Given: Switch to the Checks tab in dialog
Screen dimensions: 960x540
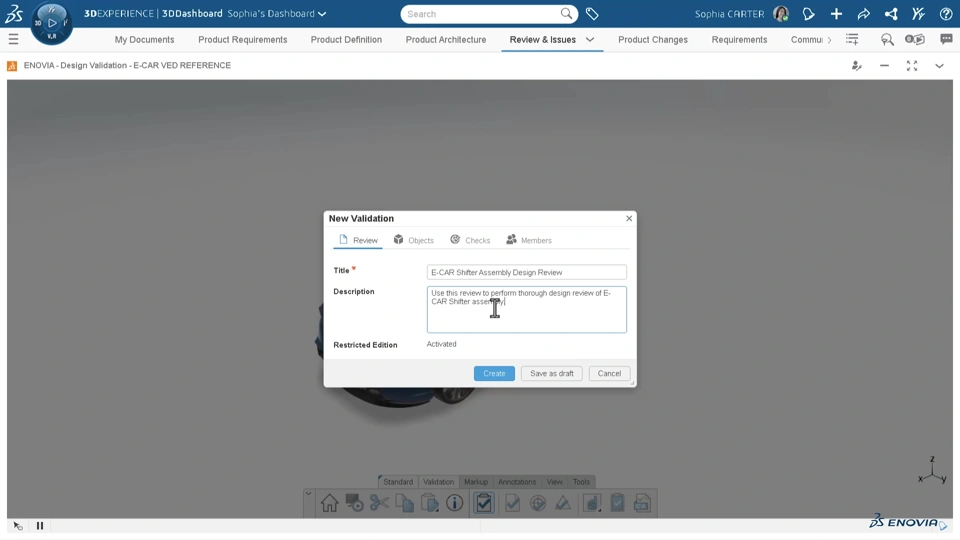Looking at the screenshot, I should (470, 240).
